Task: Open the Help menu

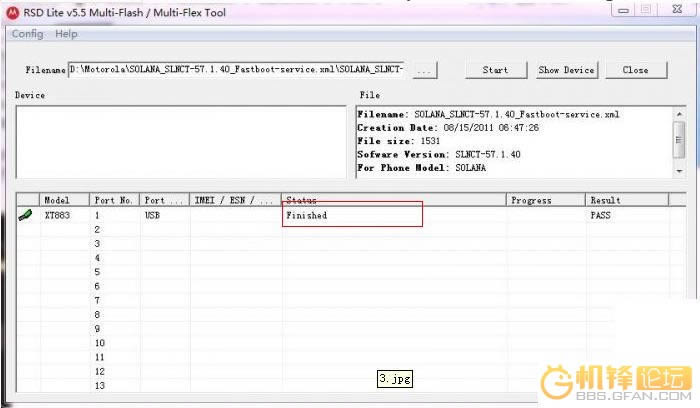Action: 66,34
